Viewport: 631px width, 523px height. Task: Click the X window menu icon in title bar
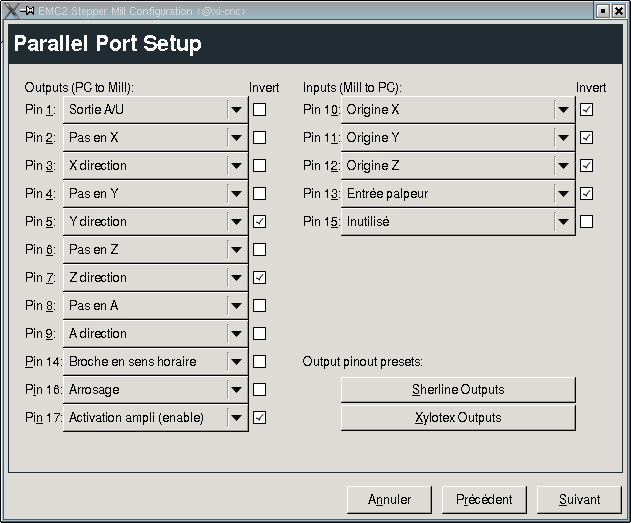[x=11, y=11]
